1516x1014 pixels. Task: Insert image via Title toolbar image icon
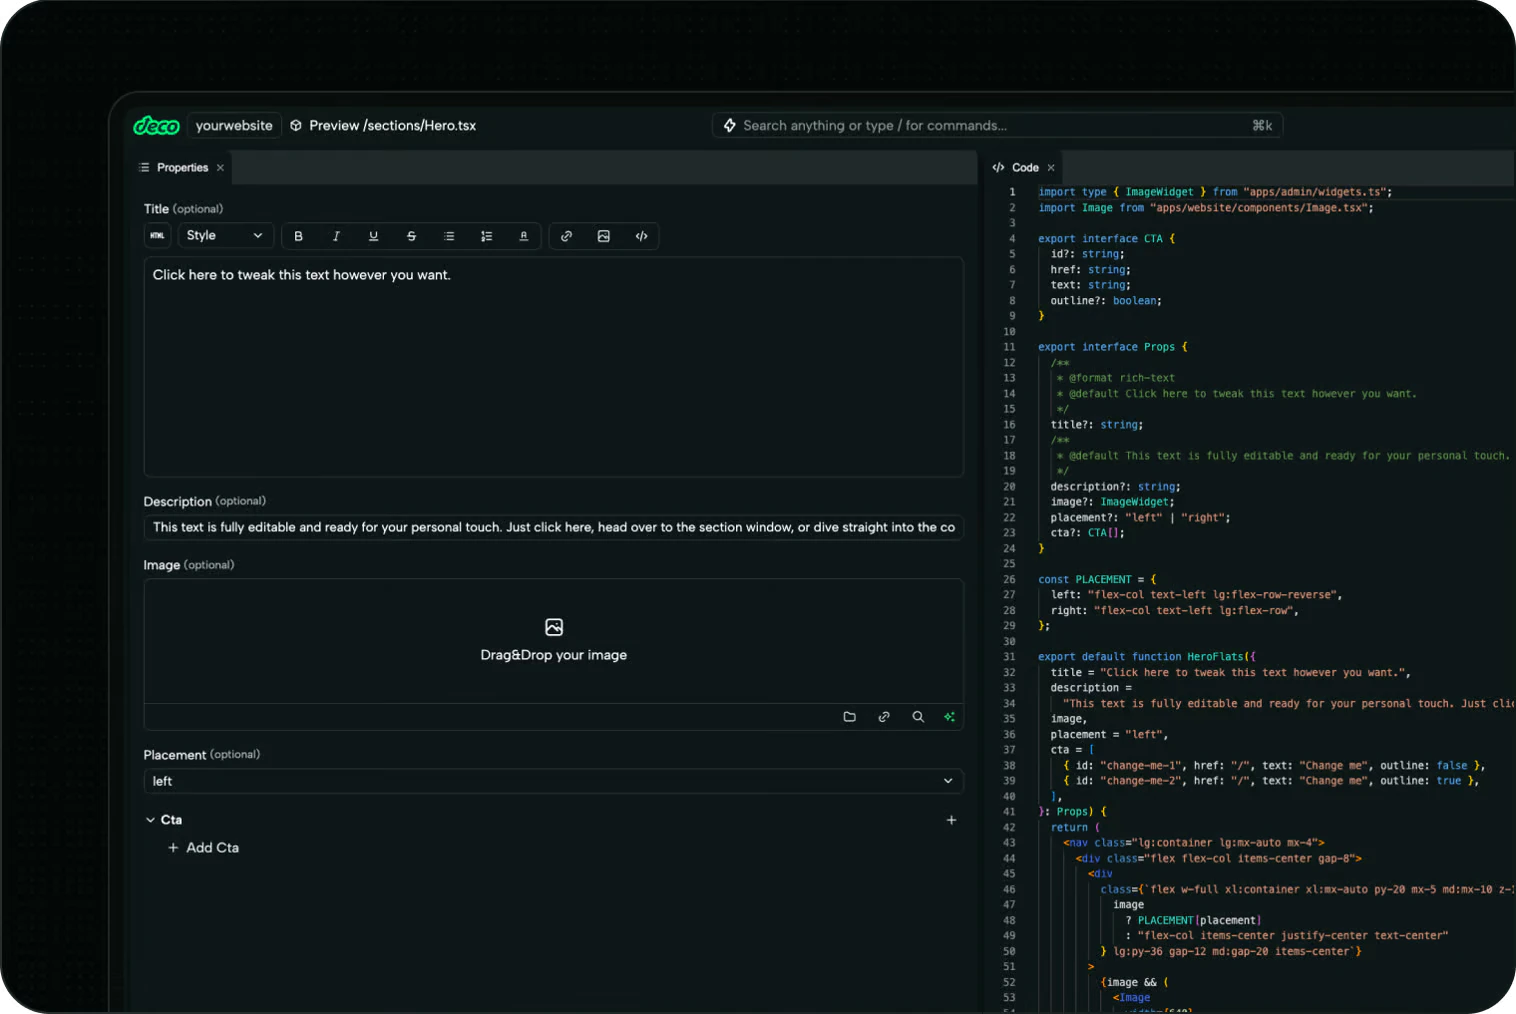(604, 236)
